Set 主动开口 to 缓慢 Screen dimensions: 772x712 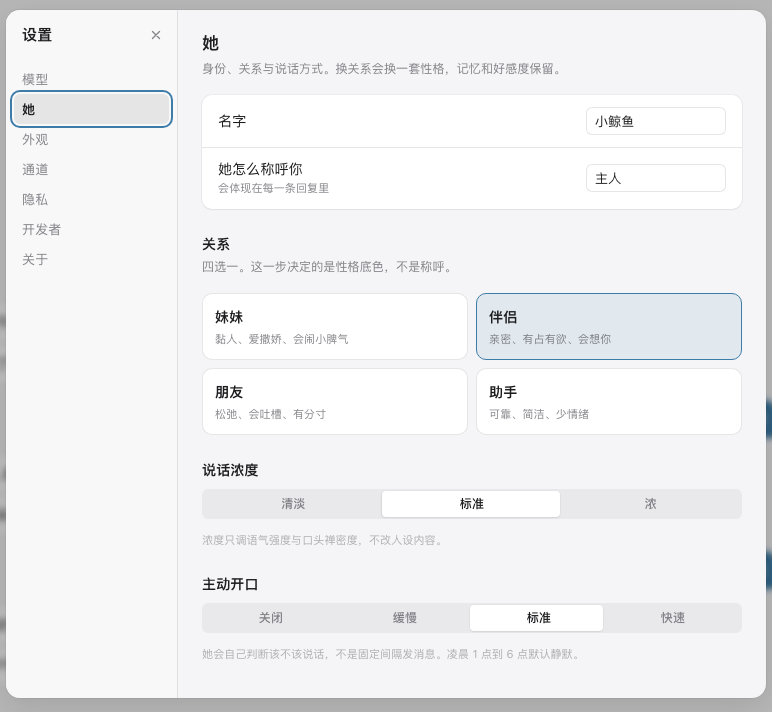point(405,618)
